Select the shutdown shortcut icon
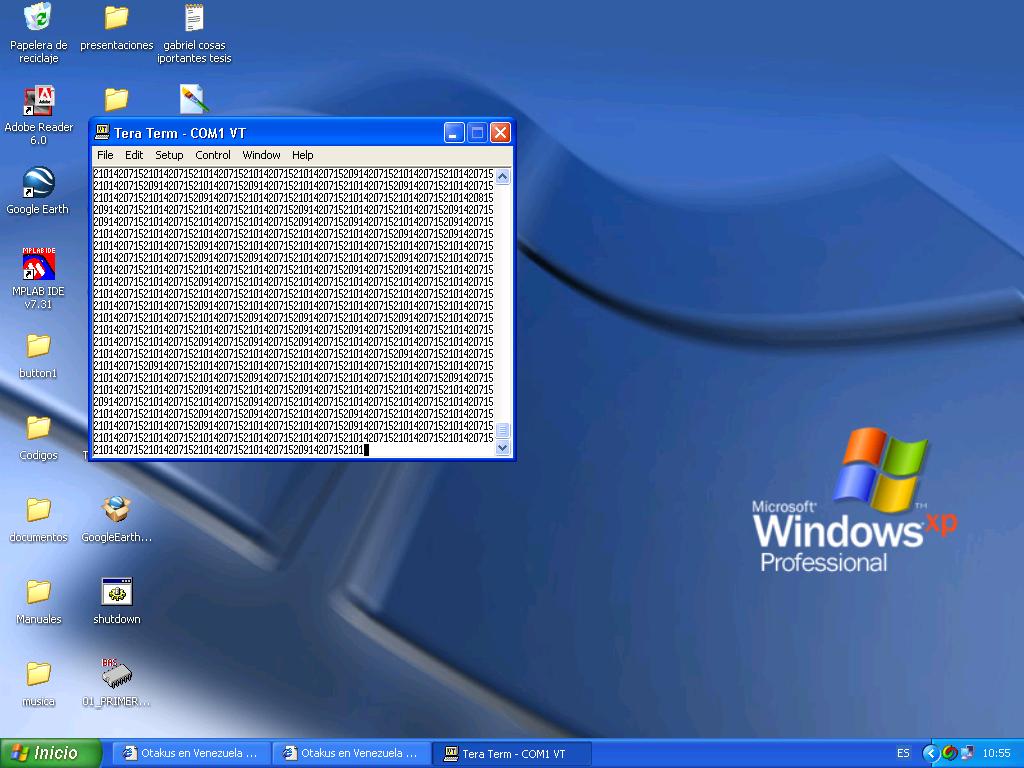The height and width of the screenshot is (768, 1024). 117,592
